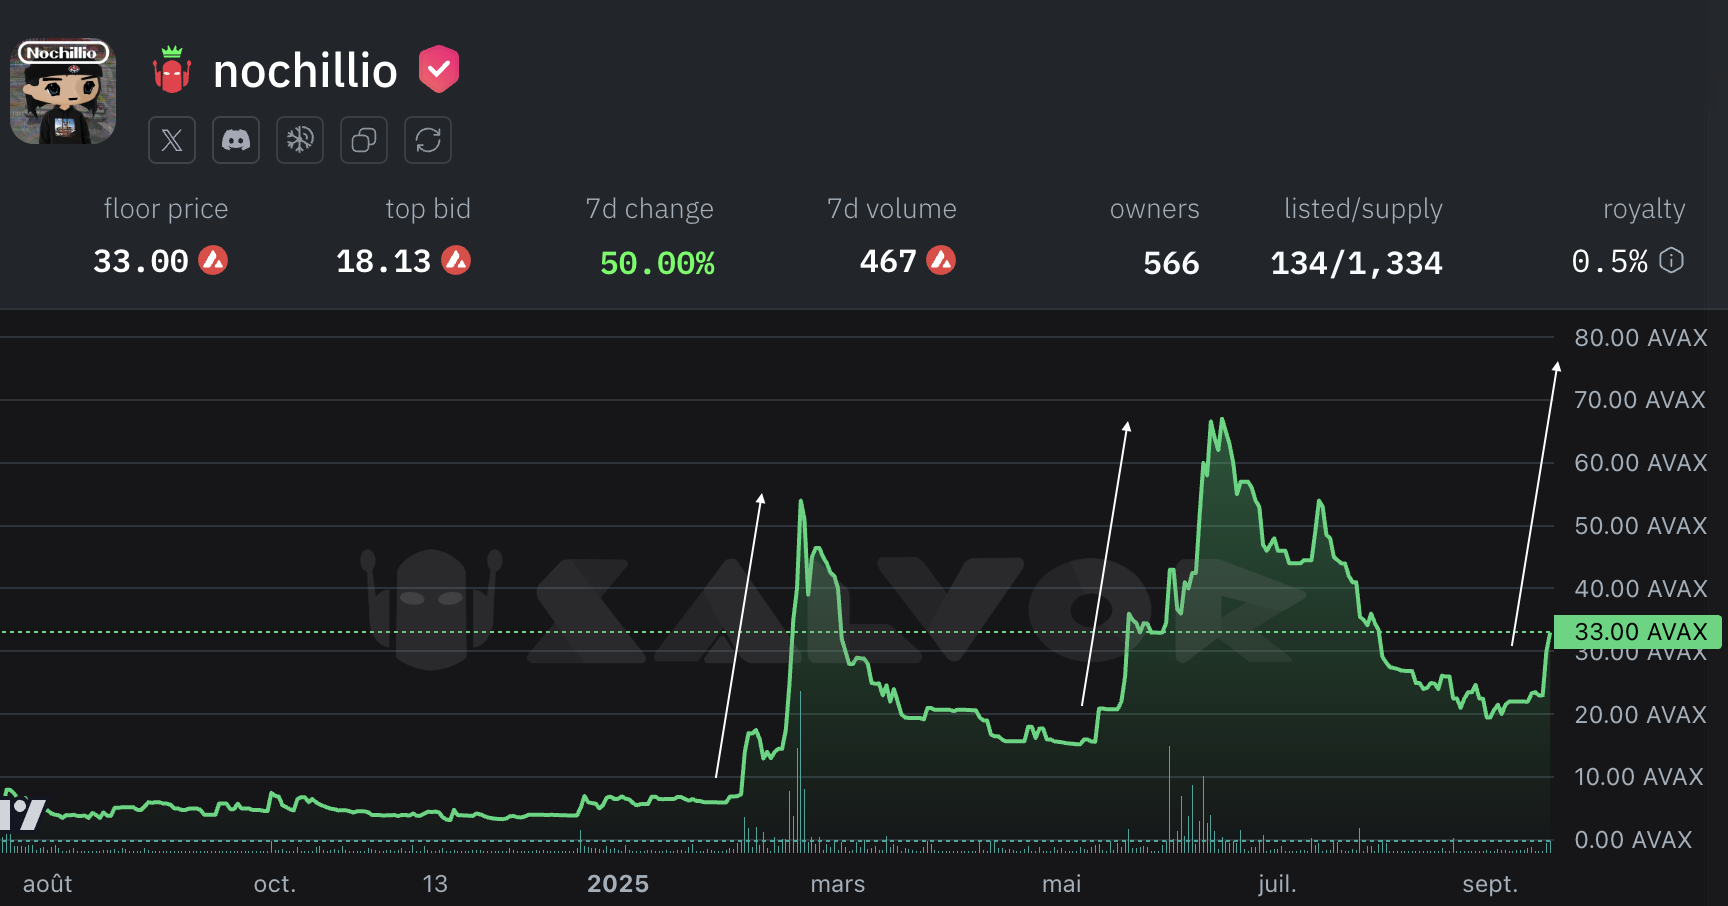This screenshot has height=906, width=1728.
Task: Click the red crowned knight logo
Action: click(172, 70)
